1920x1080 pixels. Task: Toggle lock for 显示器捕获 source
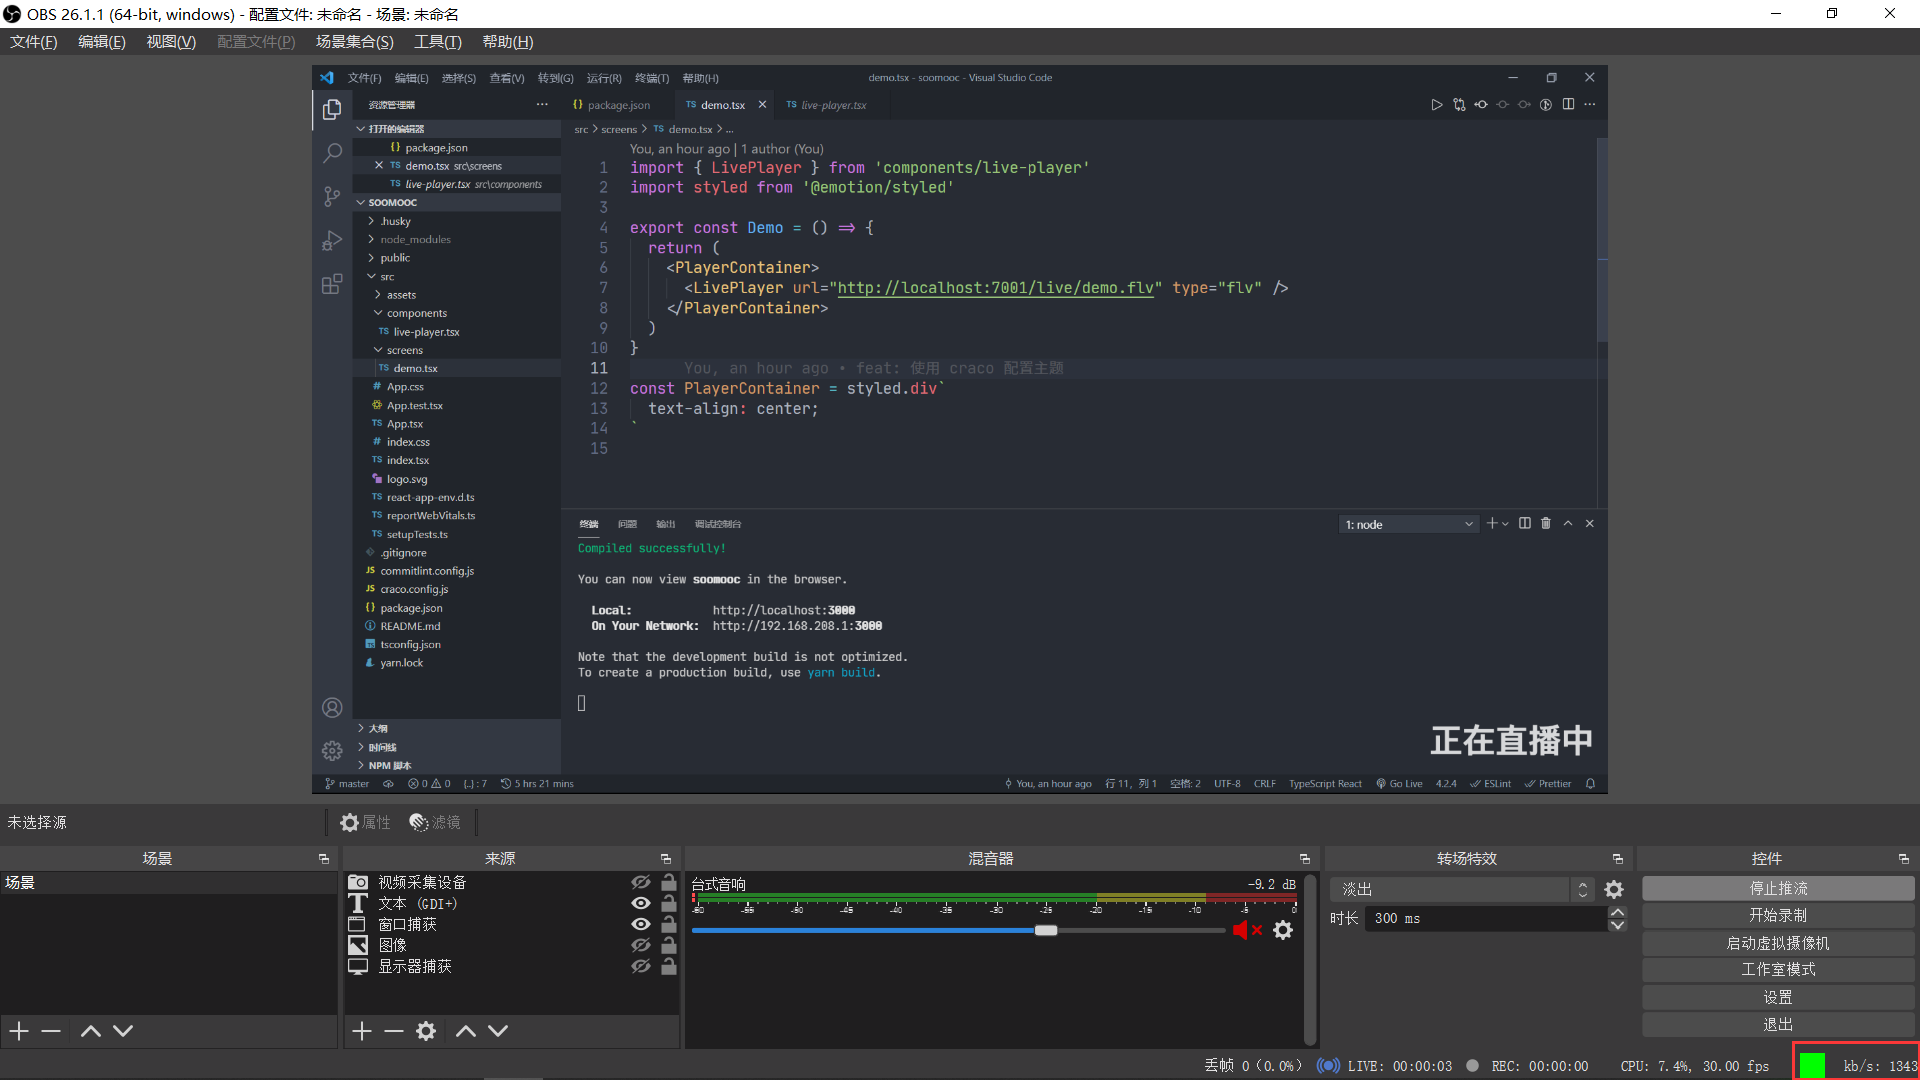669,966
